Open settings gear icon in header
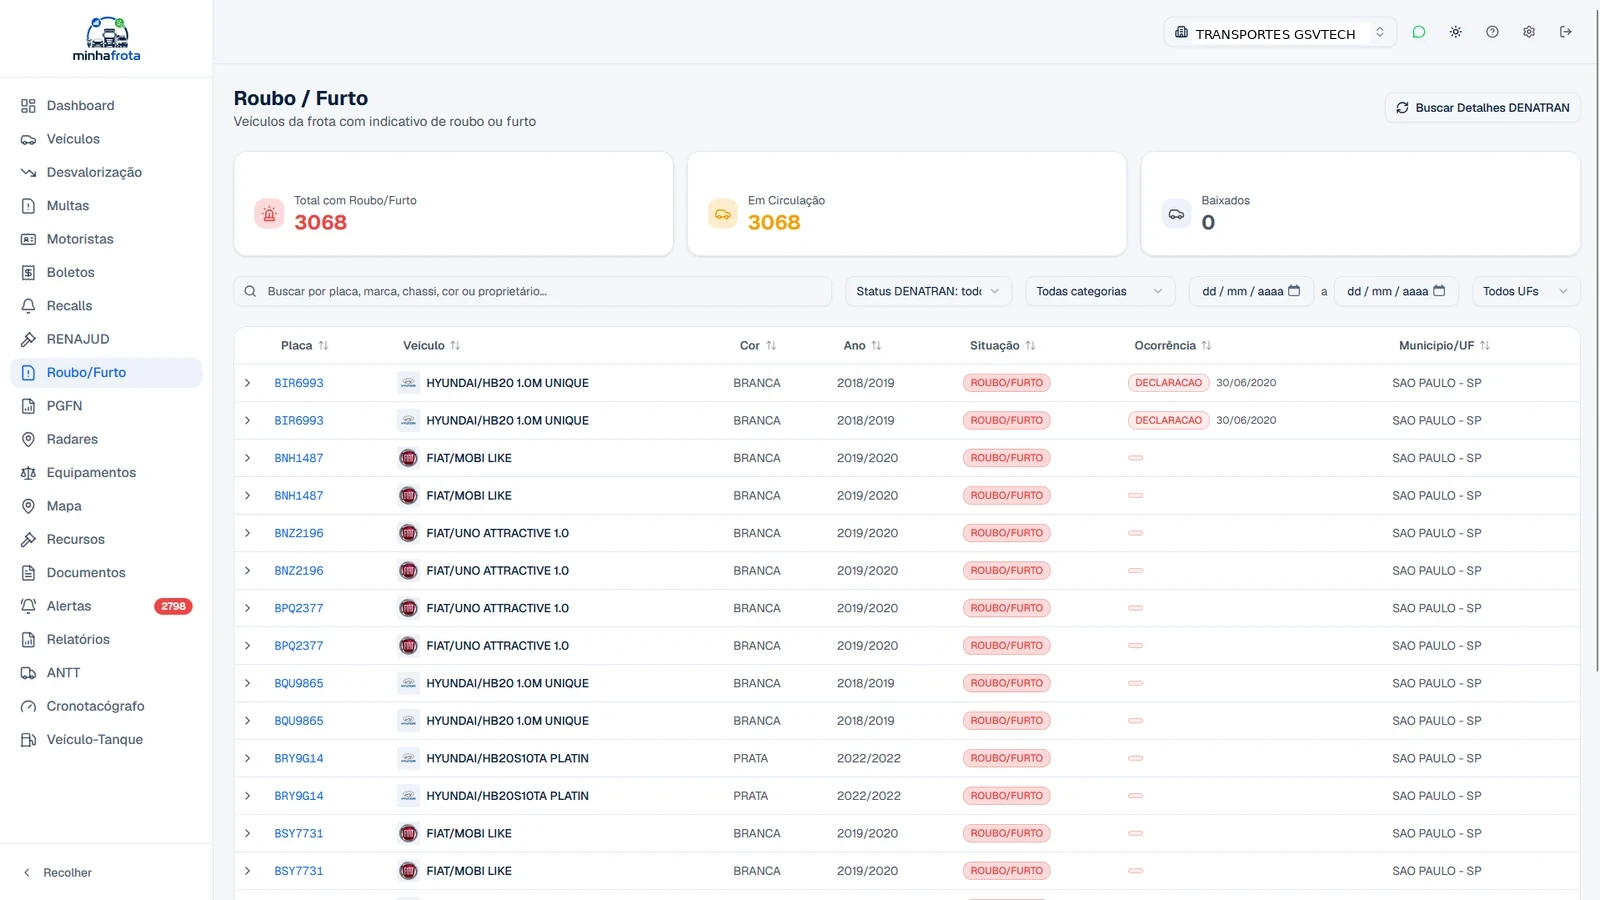Screen dimensions: 1600x900 [1529, 32]
